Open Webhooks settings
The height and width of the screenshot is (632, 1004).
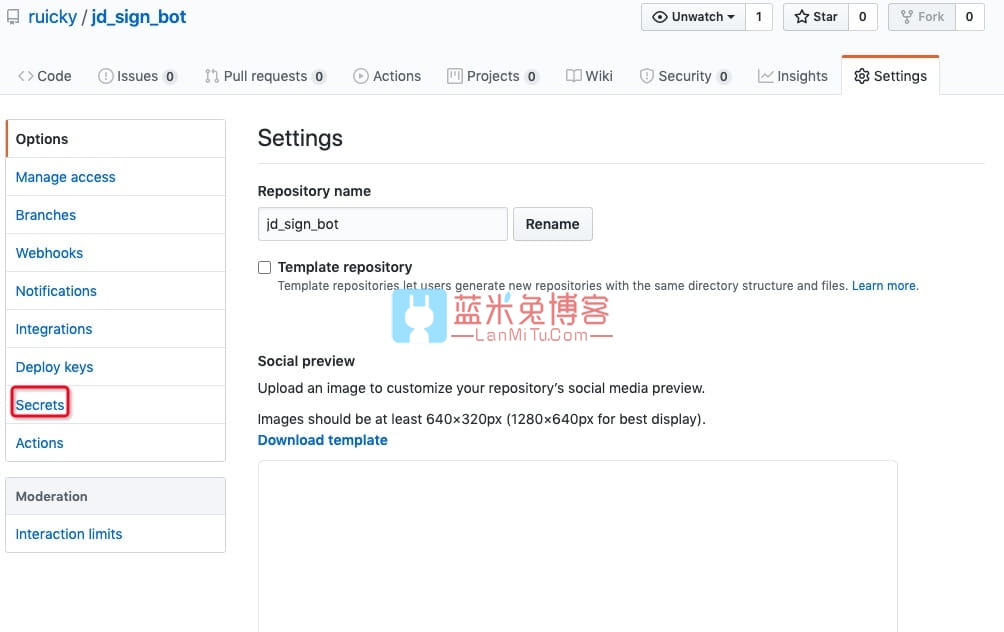[115, 253]
